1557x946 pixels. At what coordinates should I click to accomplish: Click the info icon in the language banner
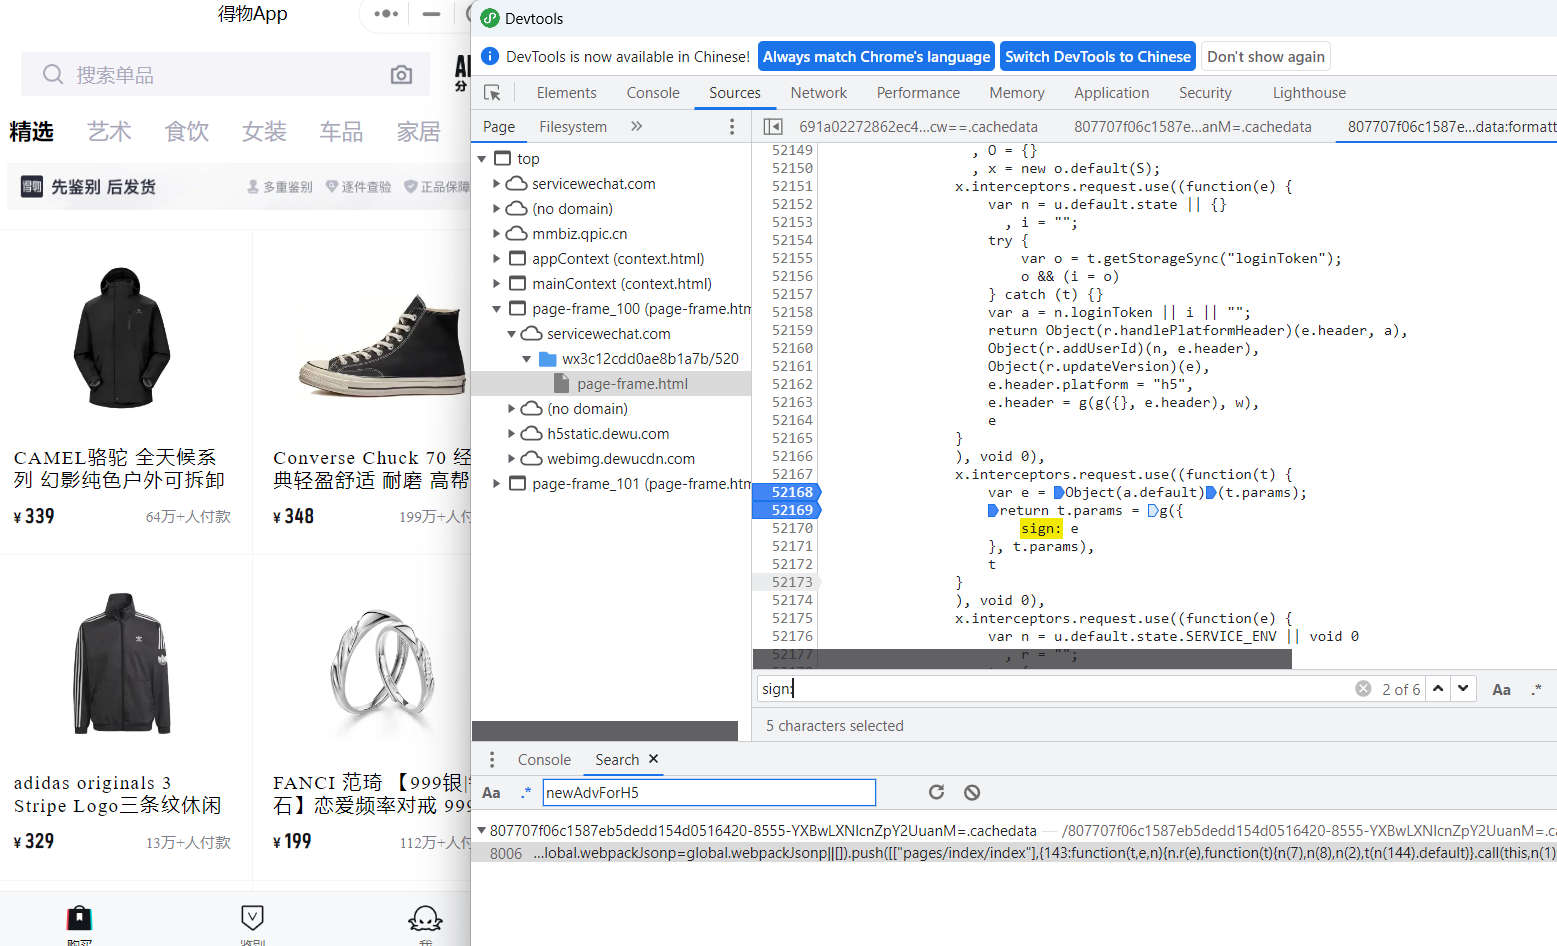(490, 56)
